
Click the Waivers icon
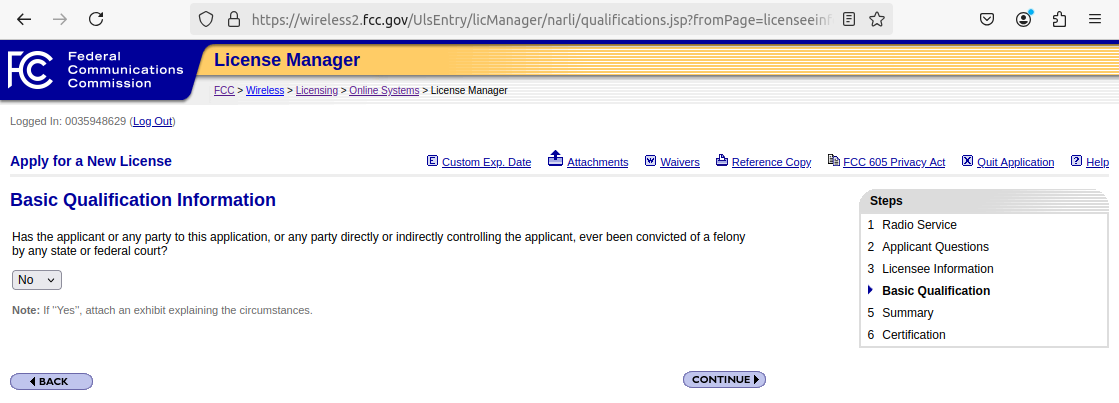[650, 161]
